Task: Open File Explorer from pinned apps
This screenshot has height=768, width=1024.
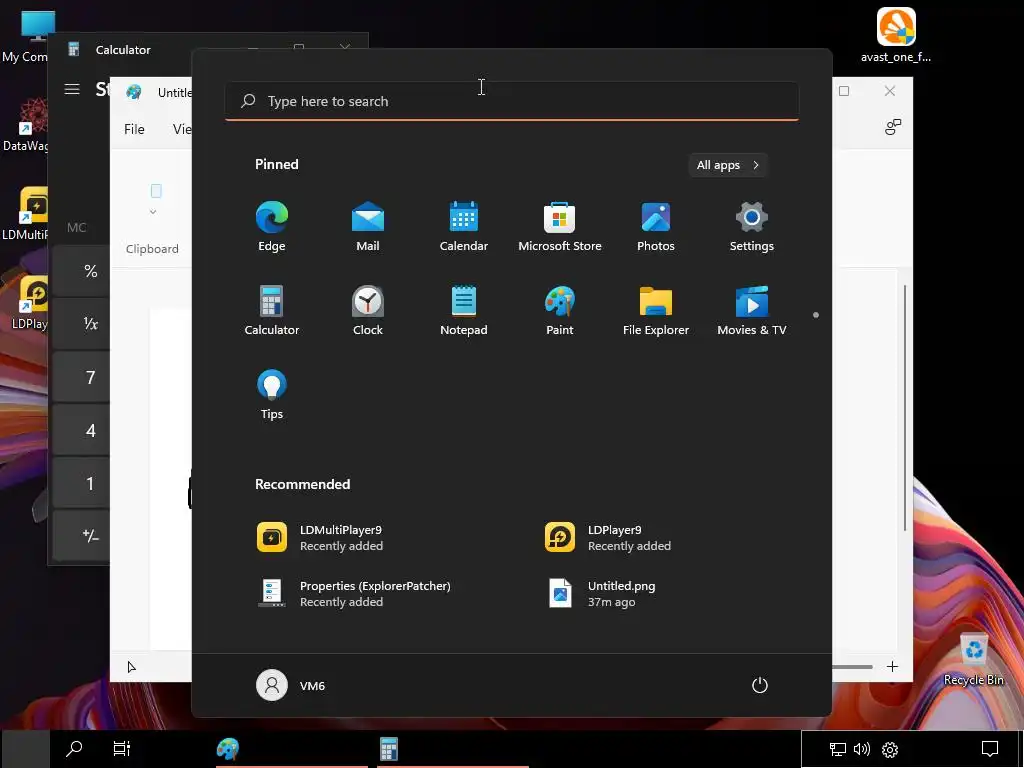Action: pos(656,311)
